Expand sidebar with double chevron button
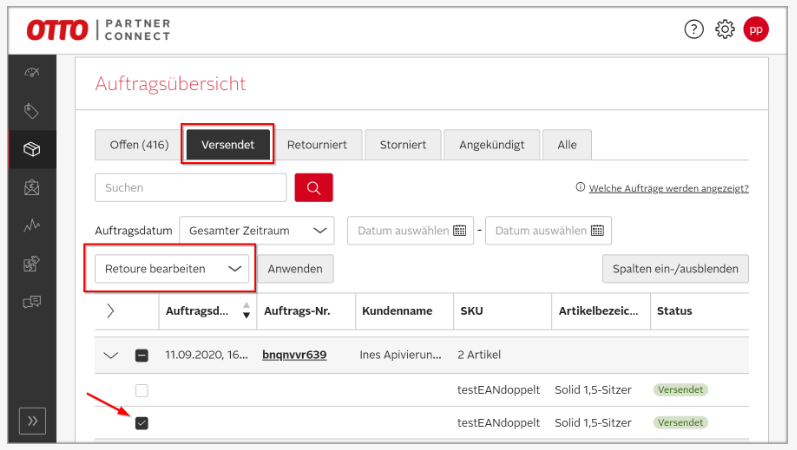The image size is (797, 450). pos(33,421)
